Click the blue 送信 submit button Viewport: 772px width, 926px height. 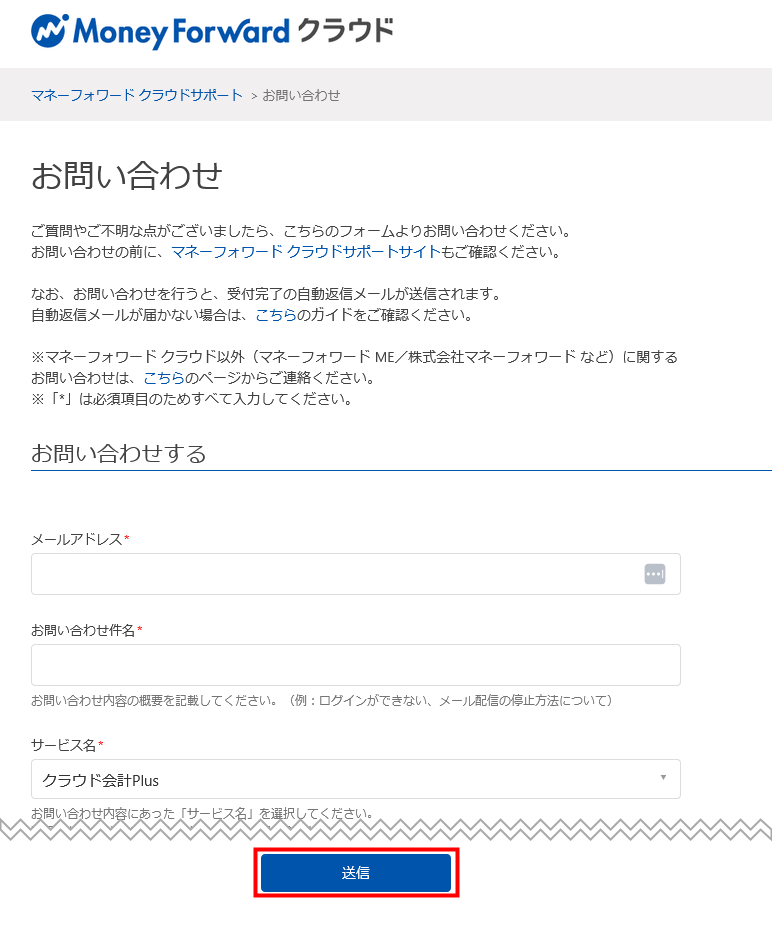356,873
